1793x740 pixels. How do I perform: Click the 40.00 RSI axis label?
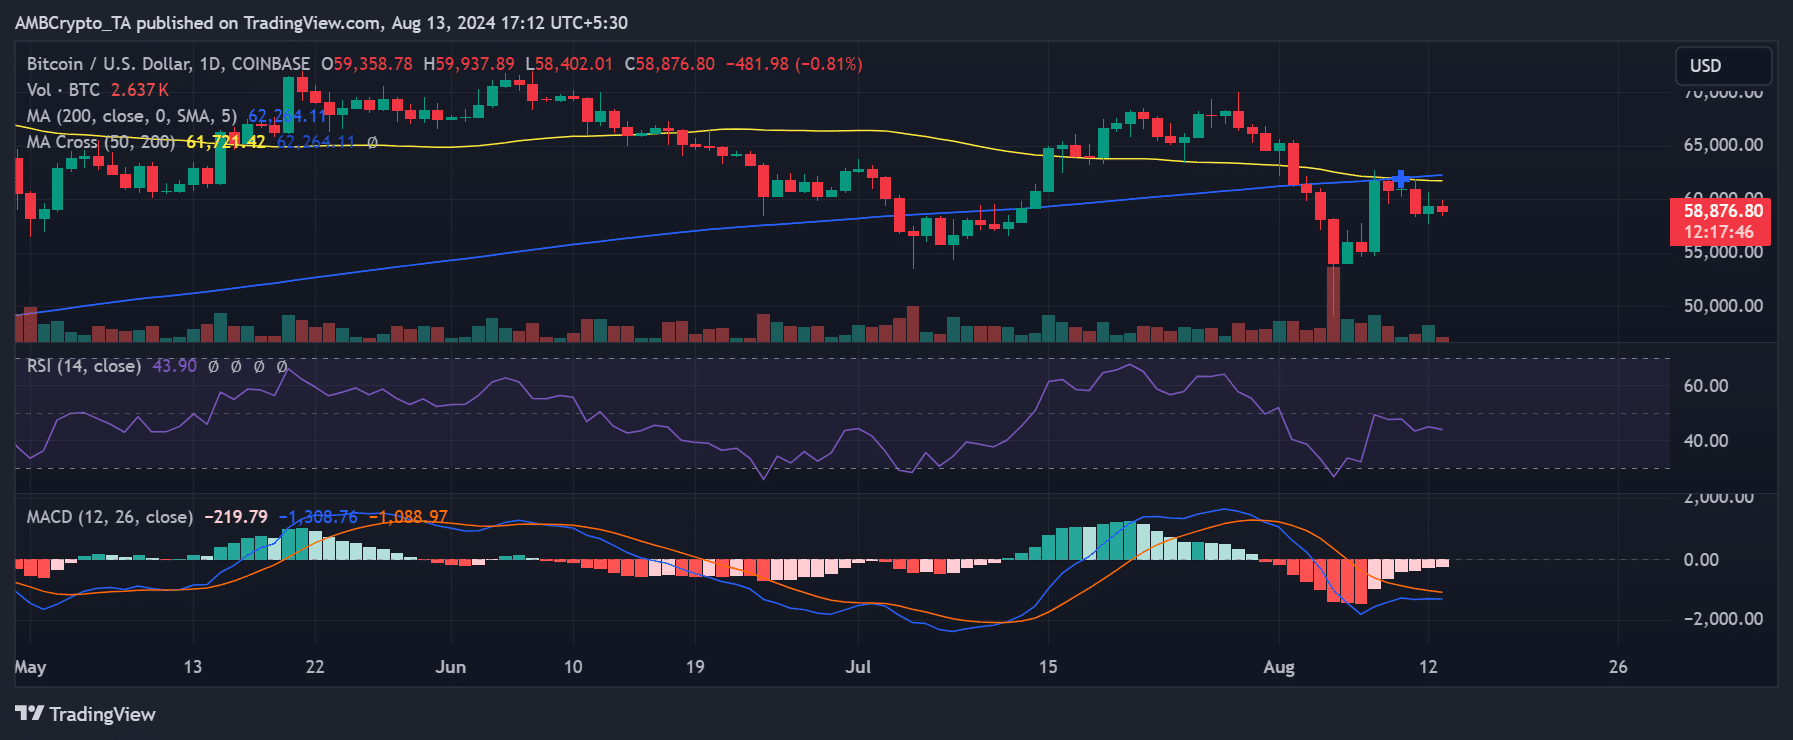click(x=1706, y=441)
